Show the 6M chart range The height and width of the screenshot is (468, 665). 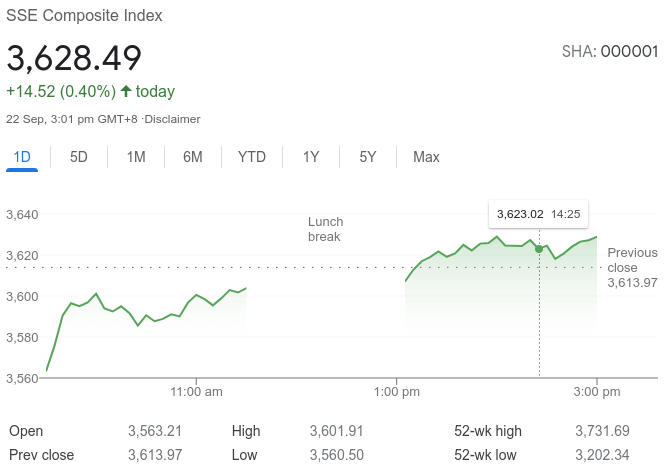point(193,157)
